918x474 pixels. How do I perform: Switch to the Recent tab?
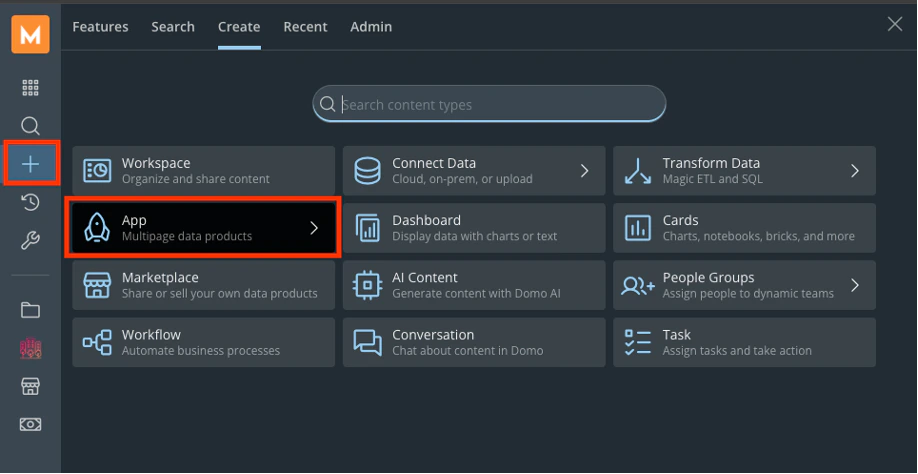click(x=305, y=27)
